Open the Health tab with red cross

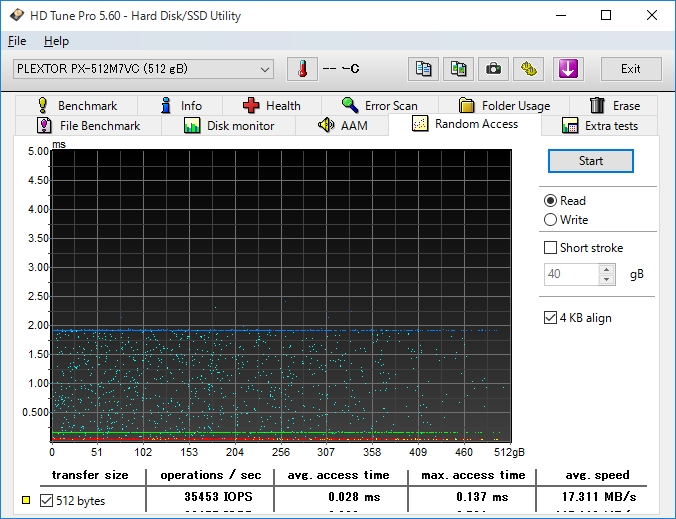point(270,105)
